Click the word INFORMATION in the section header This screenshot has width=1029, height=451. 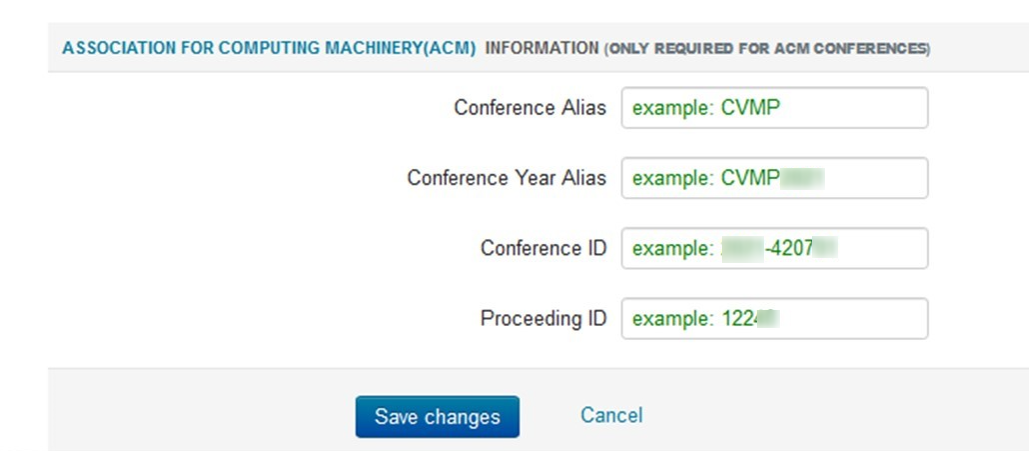[x=541, y=48]
